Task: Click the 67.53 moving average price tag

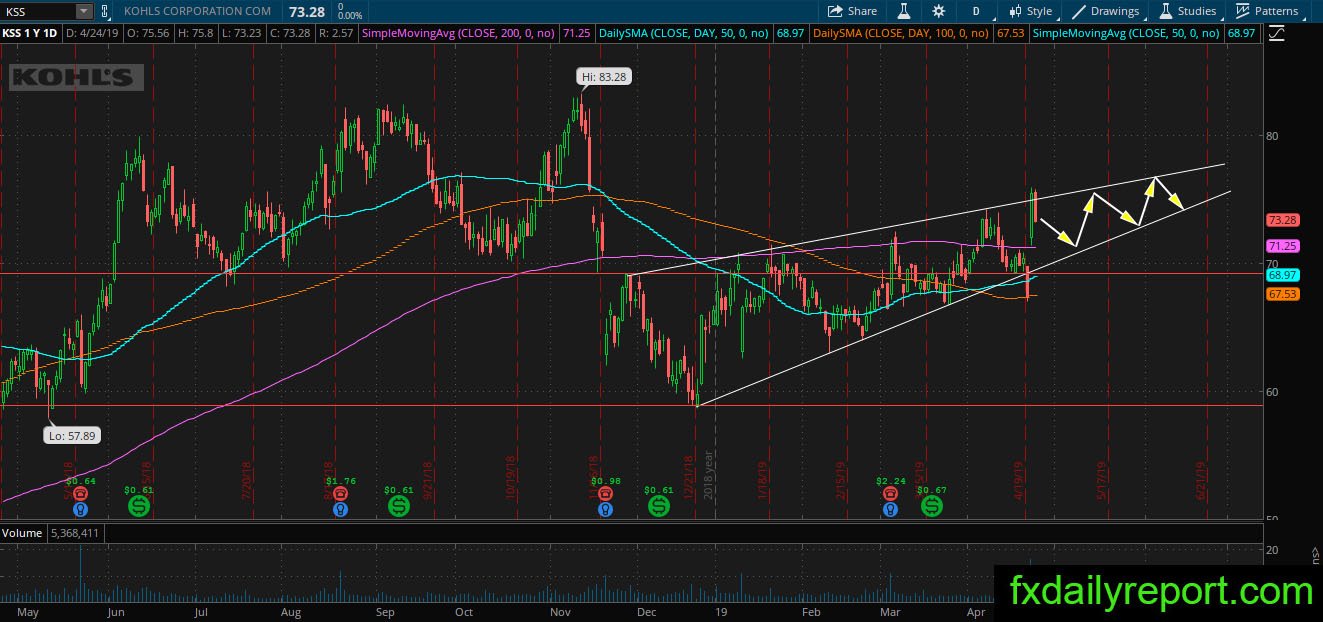Action: click(1281, 294)
